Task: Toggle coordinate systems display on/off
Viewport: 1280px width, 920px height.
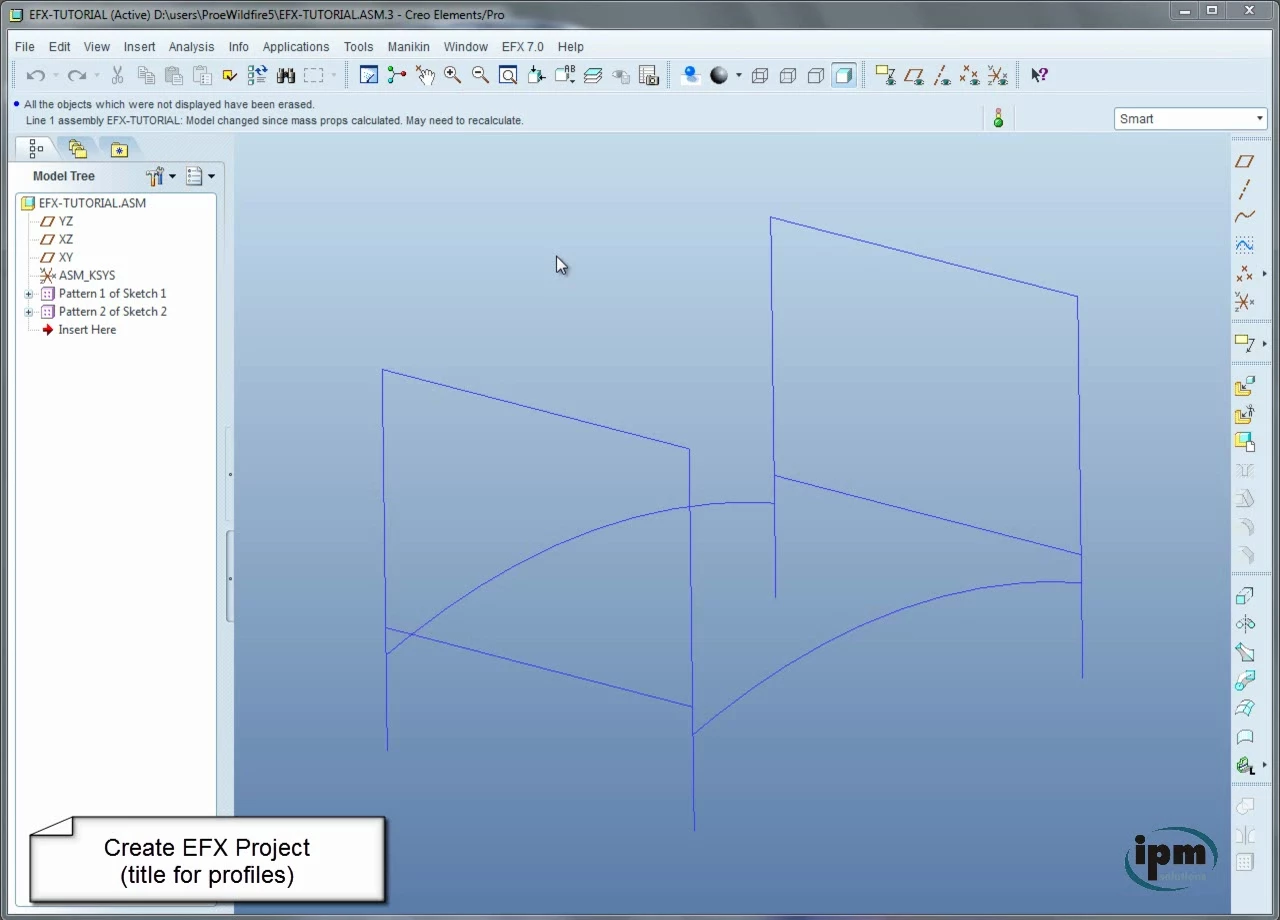Action: point(997,75)
